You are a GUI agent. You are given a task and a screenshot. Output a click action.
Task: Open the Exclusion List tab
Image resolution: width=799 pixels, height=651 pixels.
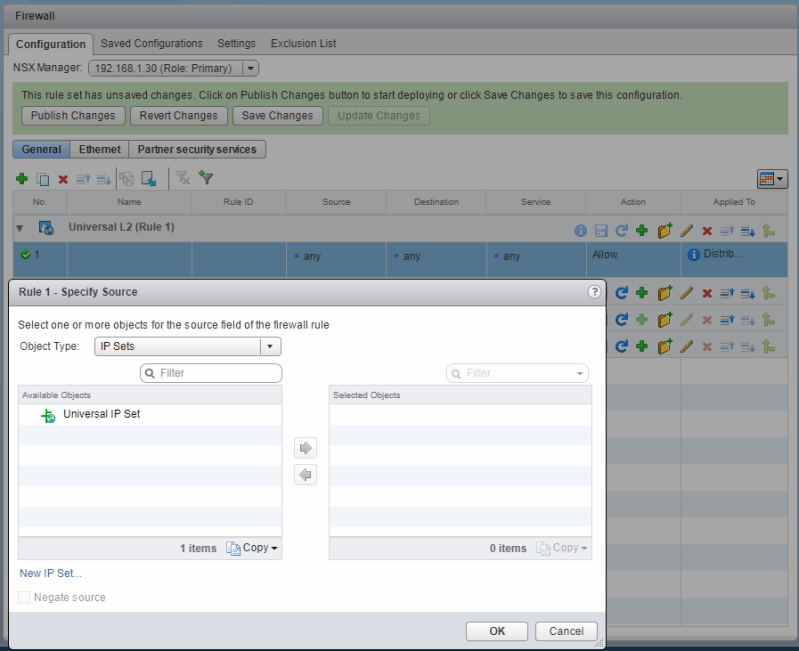click(303, 44)
